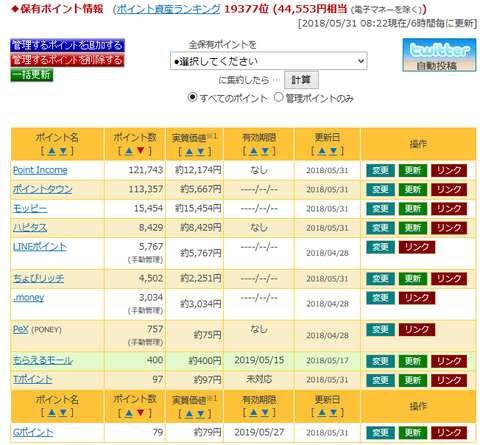The width and height of the screenshot is (480, 445).
Task: Sort ascending by 有効期限 in lower header
Action: coord(253,413)
